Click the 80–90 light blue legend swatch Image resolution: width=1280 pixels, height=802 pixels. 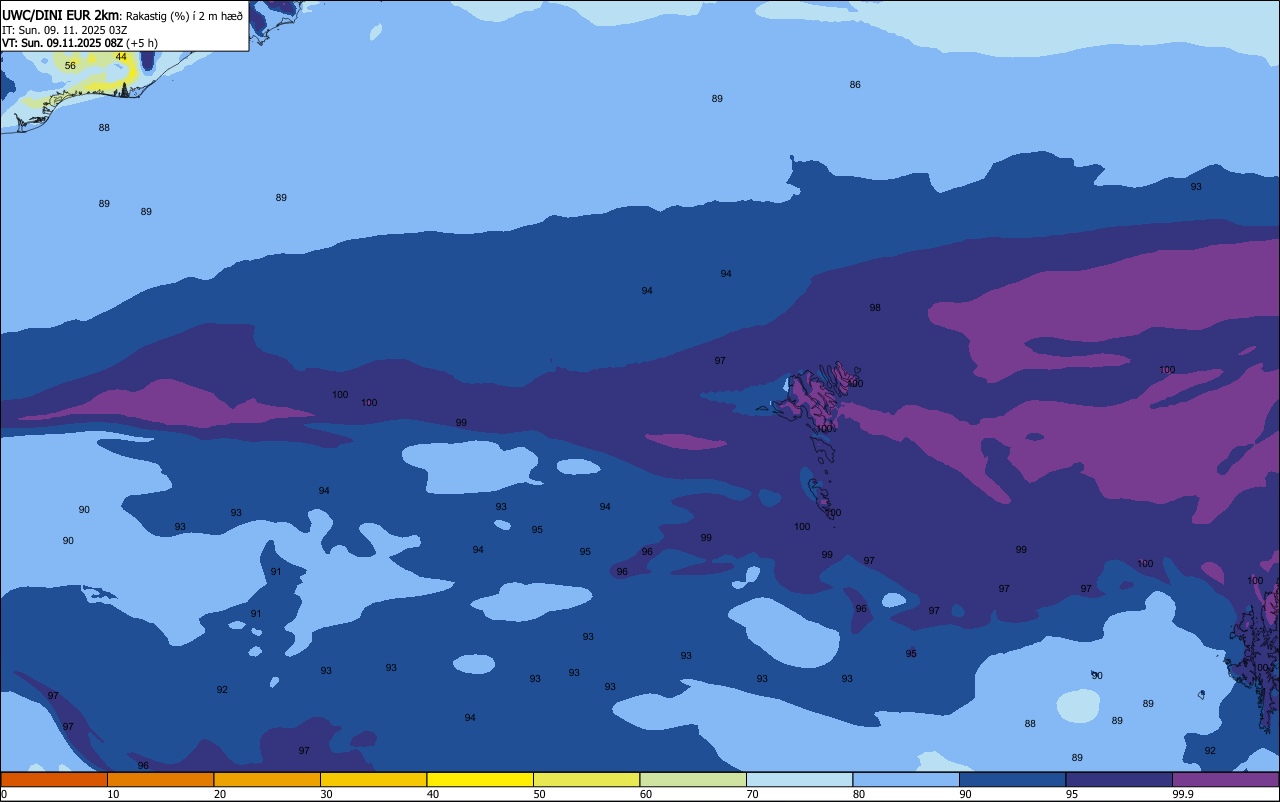(x=906, y=779)
